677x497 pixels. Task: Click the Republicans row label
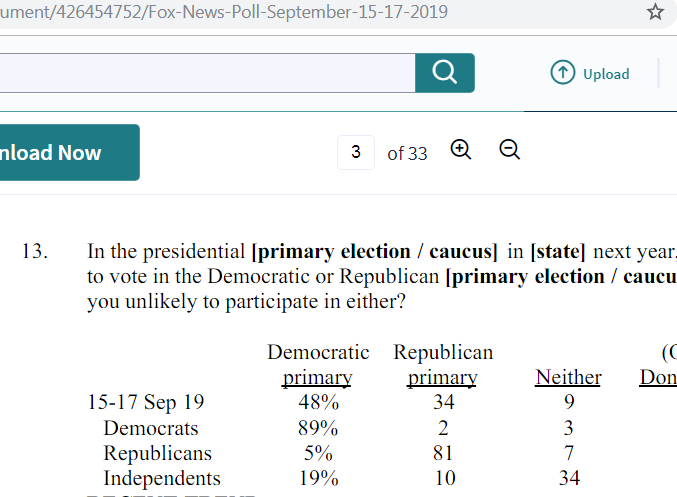(x=158, y=453)
